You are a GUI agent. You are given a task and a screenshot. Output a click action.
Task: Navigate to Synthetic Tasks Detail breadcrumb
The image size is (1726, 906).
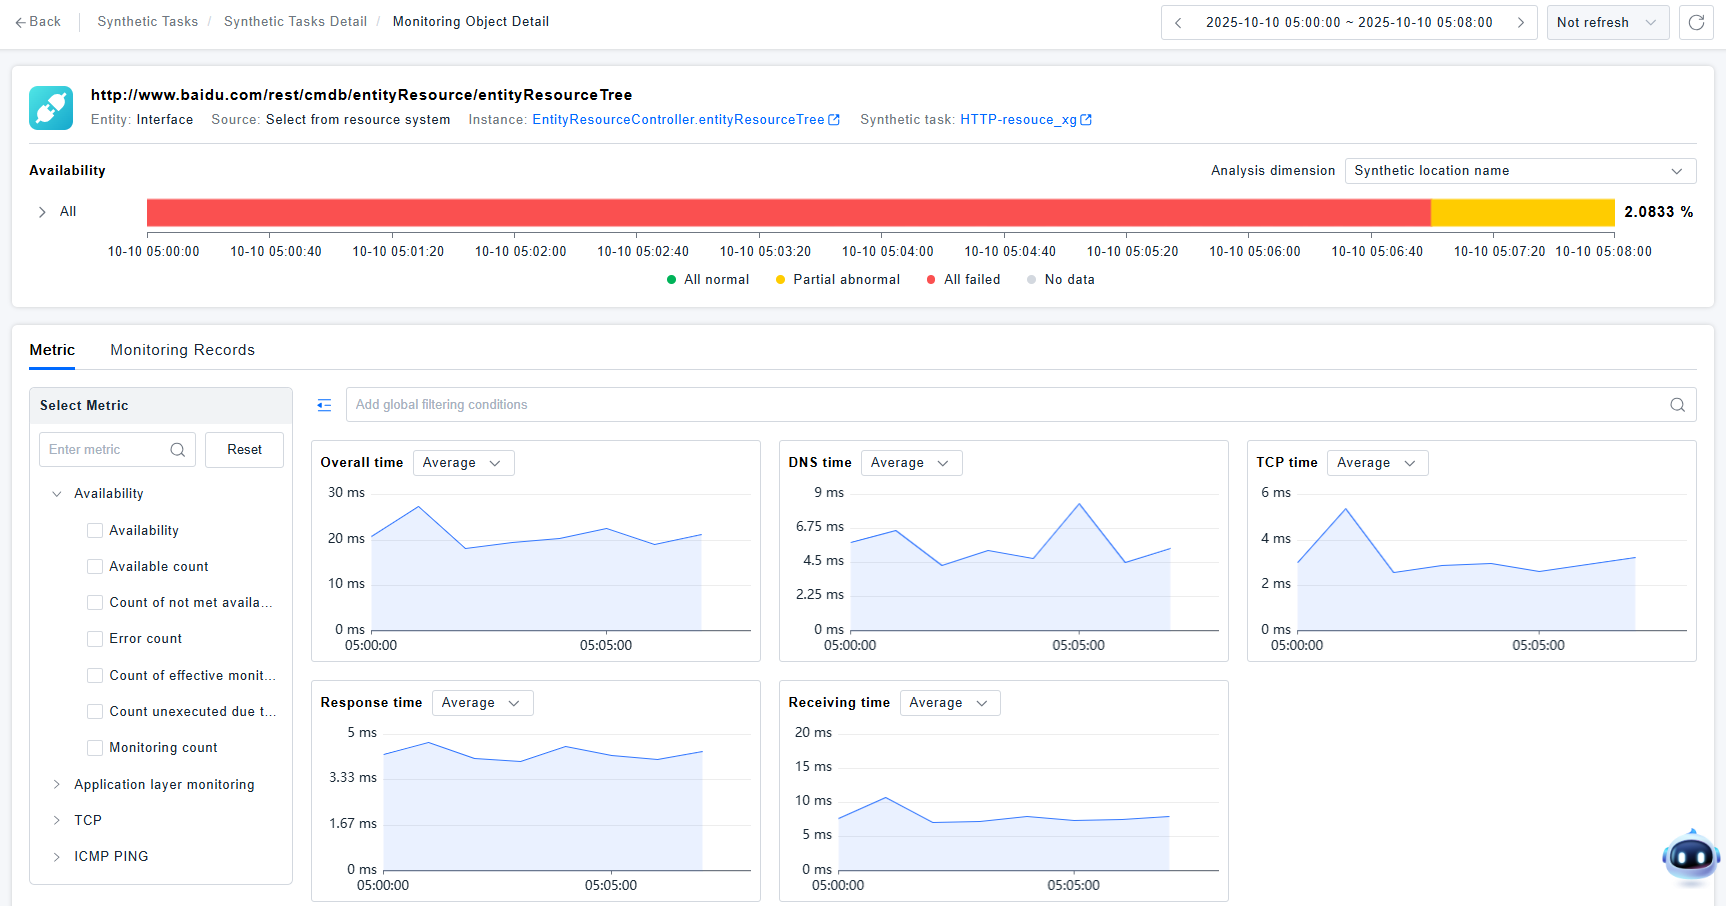[295, 22]
